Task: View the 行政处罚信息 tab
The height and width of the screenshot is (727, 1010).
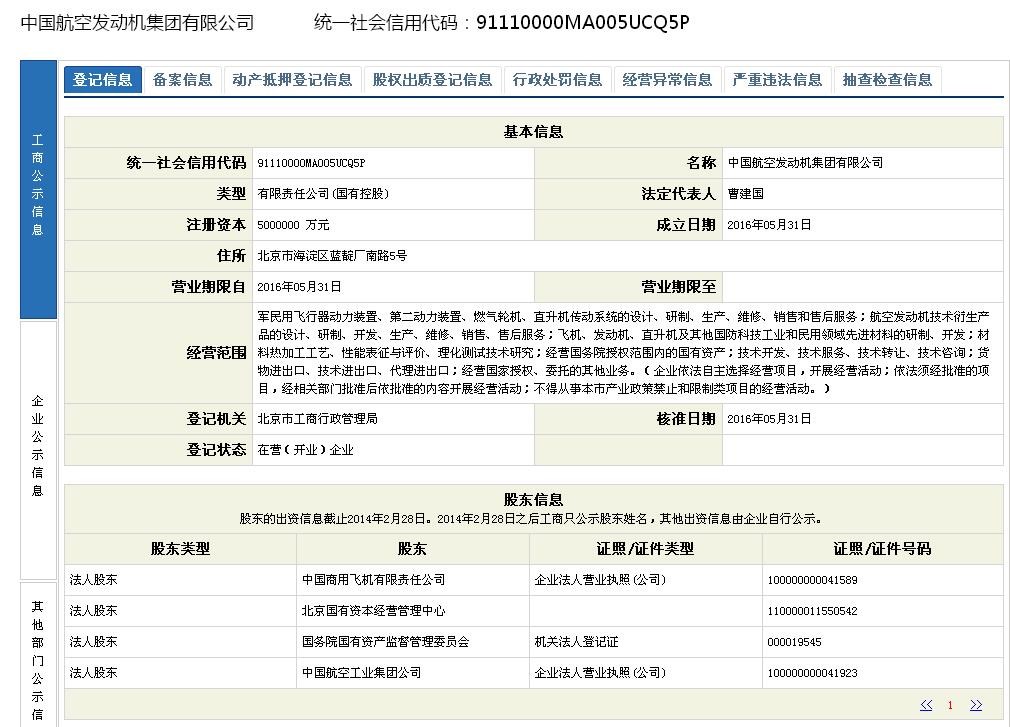Action: pyautogui.click(x=557, y=80)
